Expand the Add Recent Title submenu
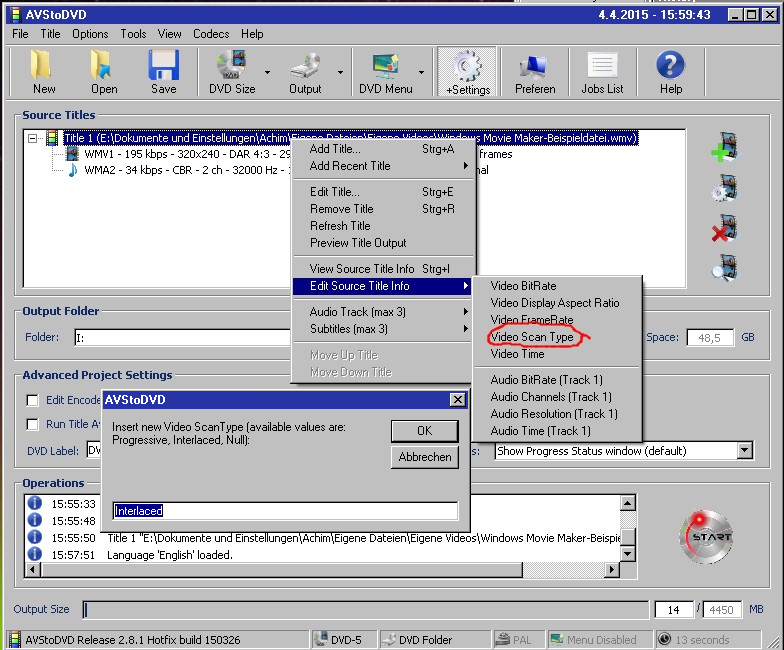This screenshot has height=650, width=784. click(382, 166)
